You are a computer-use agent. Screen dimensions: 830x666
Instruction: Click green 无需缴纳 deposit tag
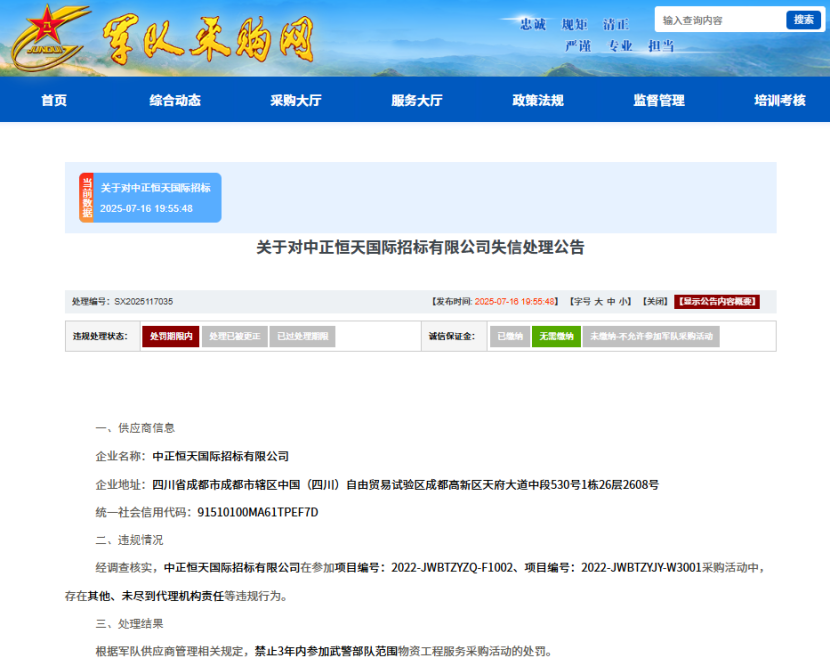tap(556, 337)
